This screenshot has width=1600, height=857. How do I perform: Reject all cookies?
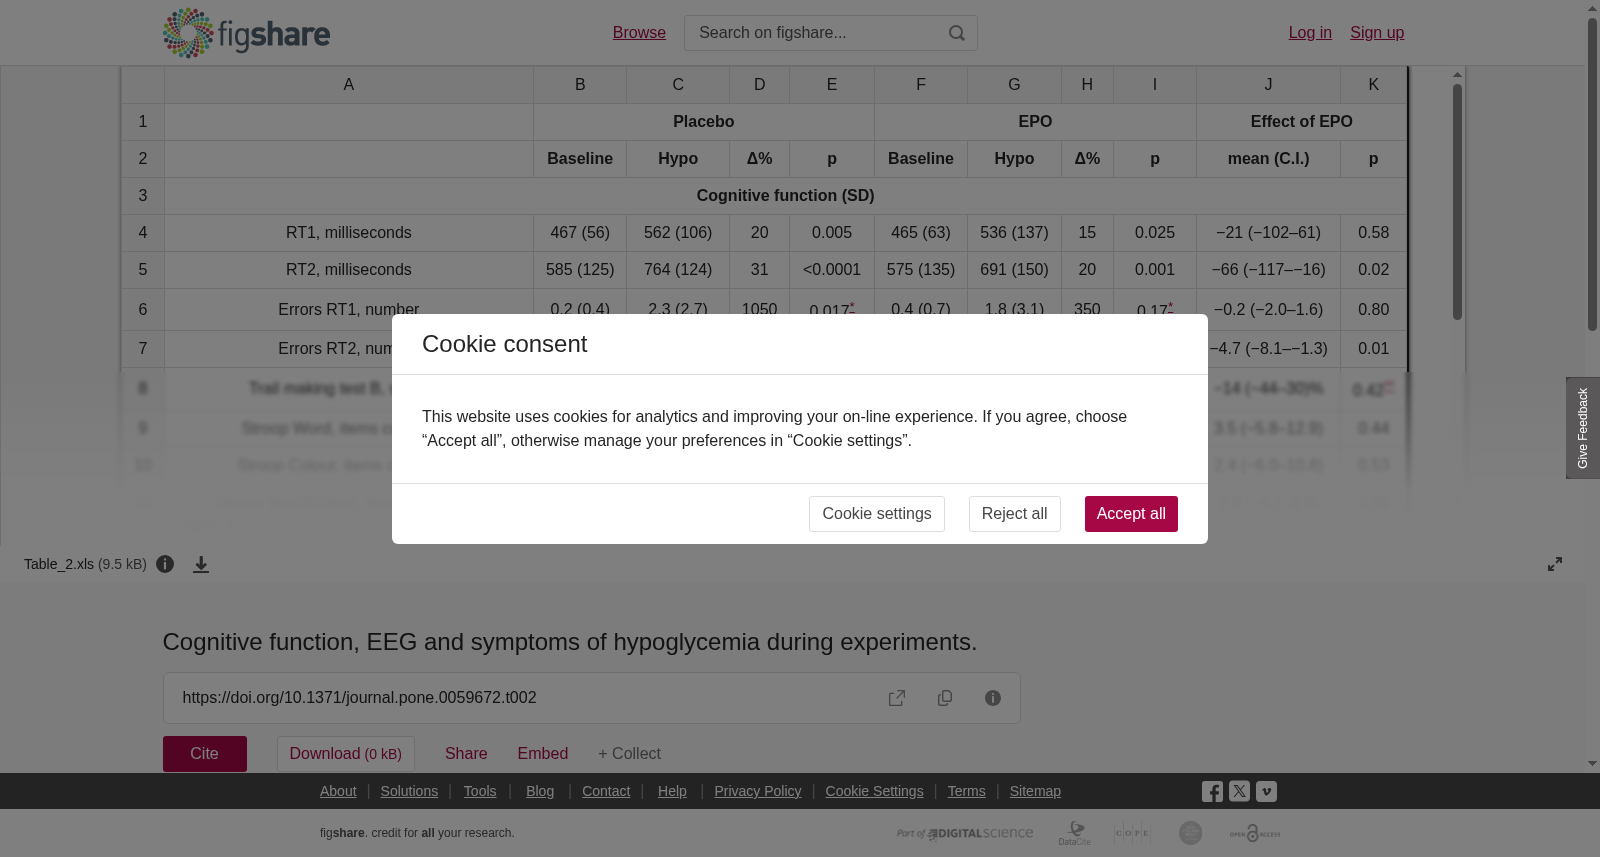[x=1014, y=514]
